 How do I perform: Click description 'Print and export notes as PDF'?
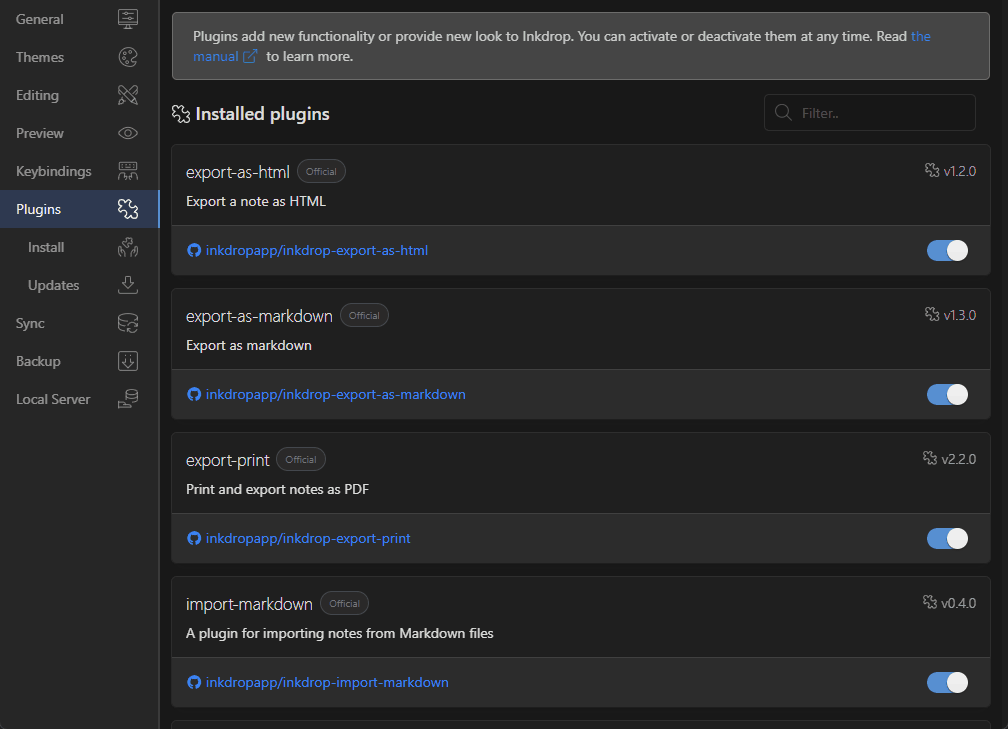[277, 489]
